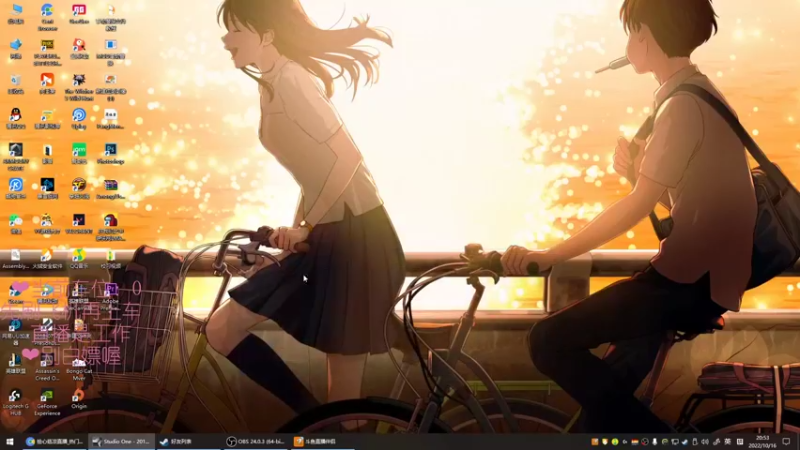800x450 pixels.
Task: Launch the PUBG desktop shortcut
Action: 47,53
